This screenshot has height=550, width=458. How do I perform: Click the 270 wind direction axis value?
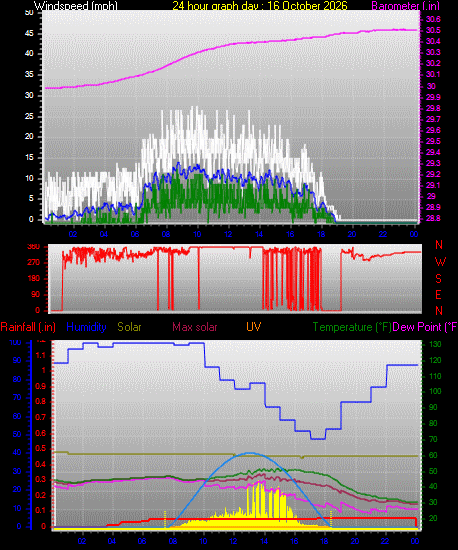pyautogui.click(x=34, y=262)
